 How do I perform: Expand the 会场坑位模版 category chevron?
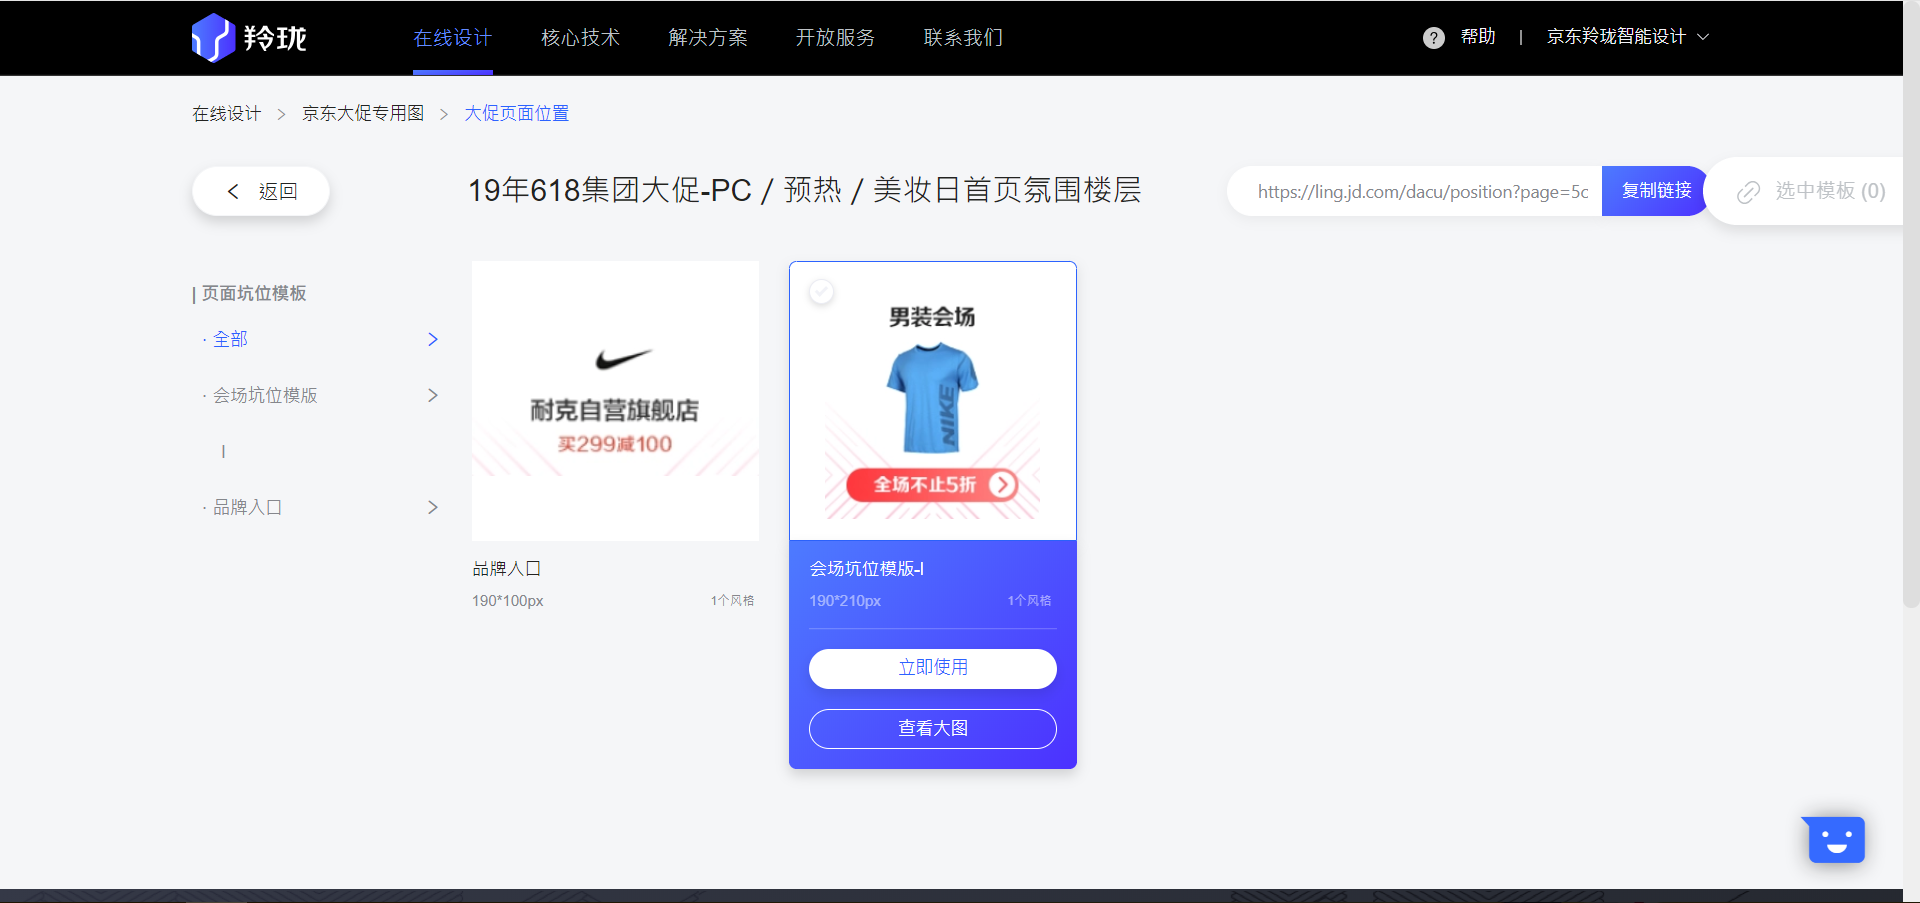point(433,395)
